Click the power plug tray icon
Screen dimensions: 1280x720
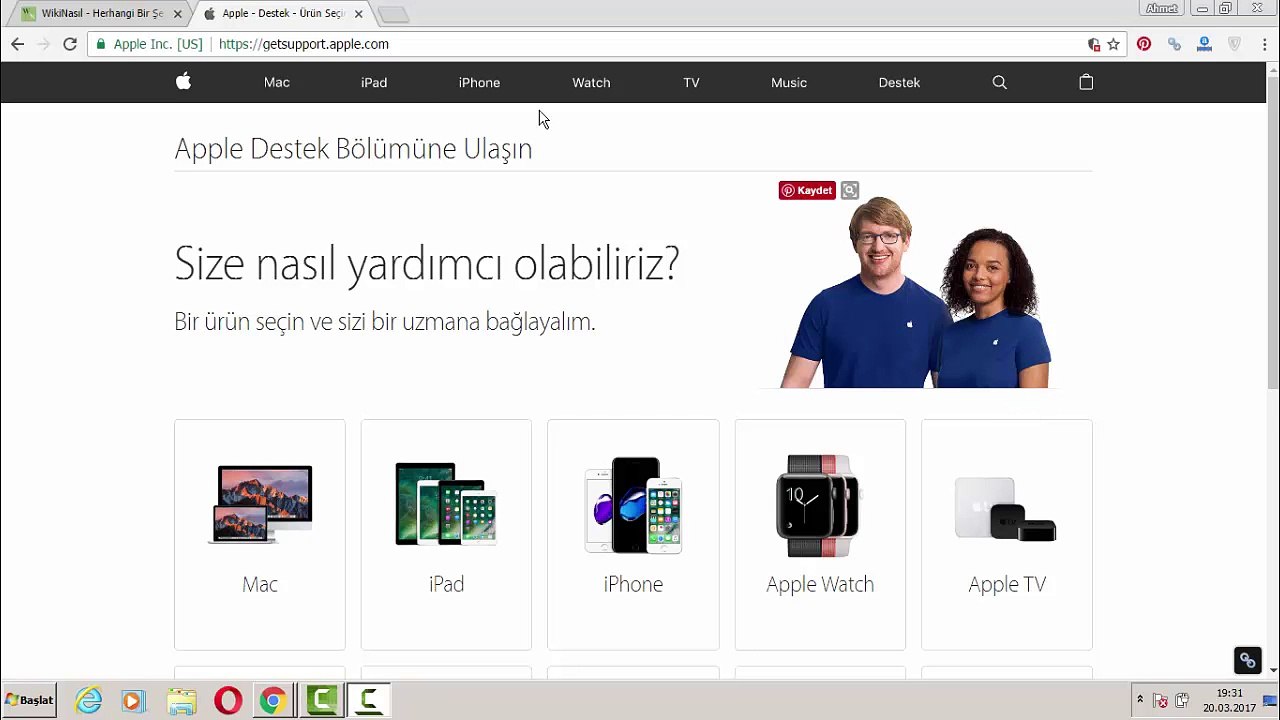[x=1182, y=700]
